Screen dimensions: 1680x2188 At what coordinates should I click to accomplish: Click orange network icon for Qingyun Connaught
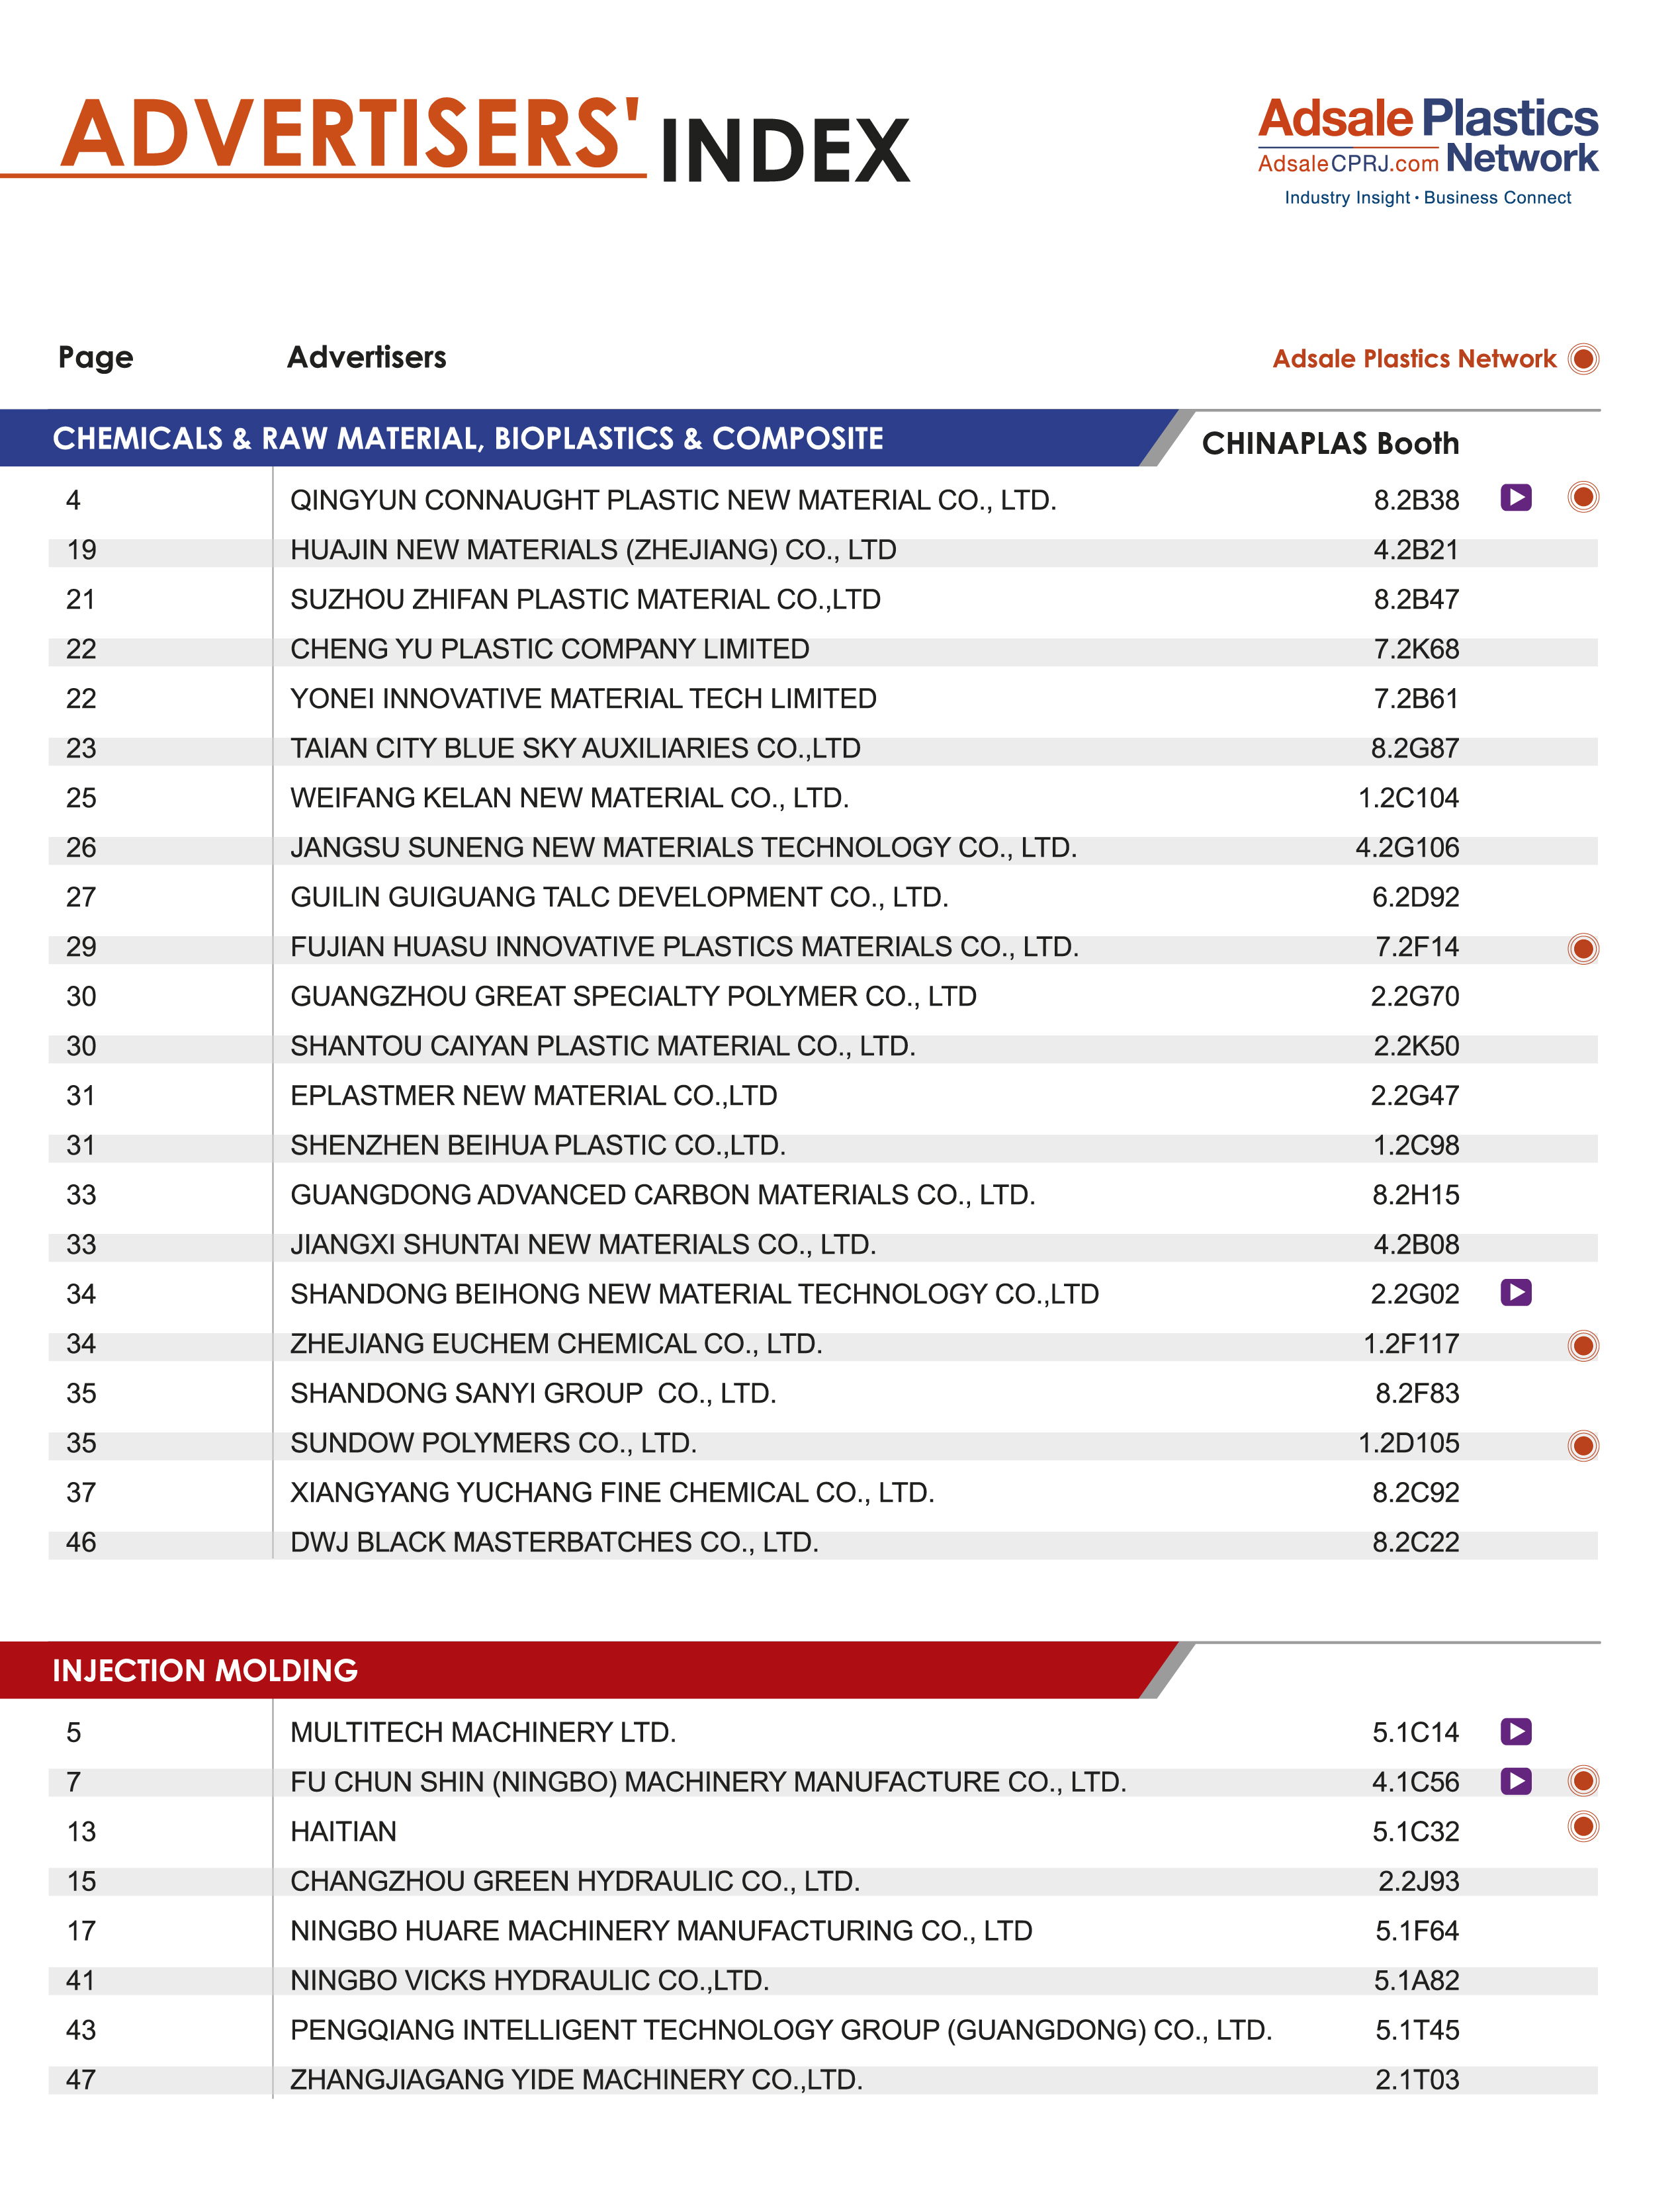click(1583, 497)
